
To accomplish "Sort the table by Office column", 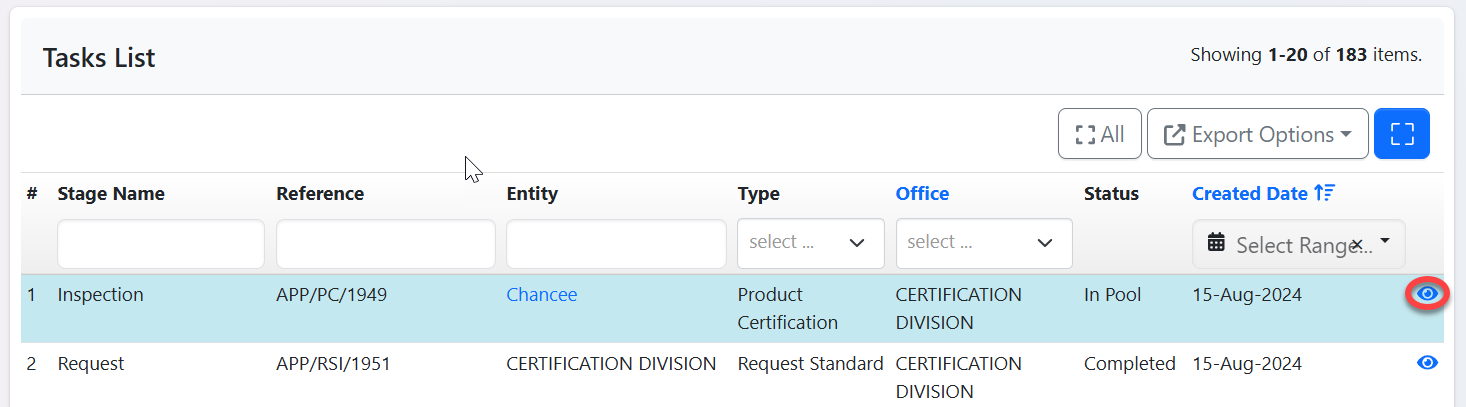I will 921,194.
